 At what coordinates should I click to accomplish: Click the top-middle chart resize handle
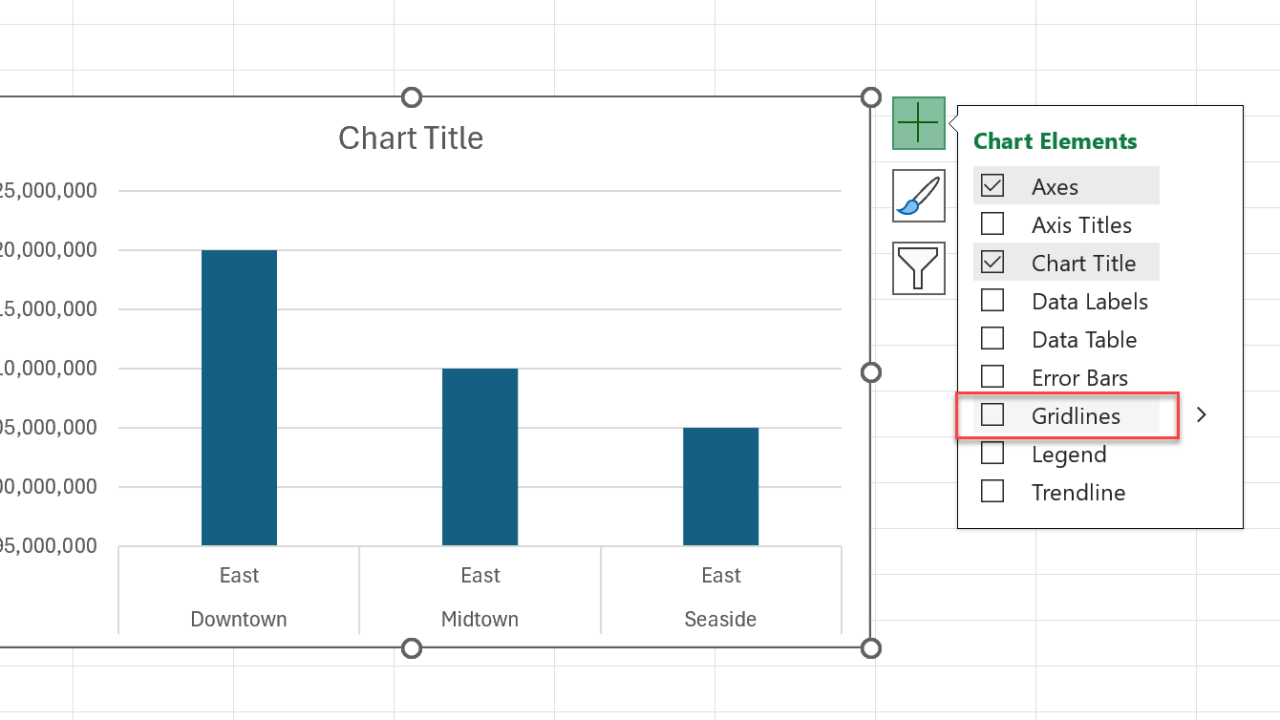click(x=411, y=97)
